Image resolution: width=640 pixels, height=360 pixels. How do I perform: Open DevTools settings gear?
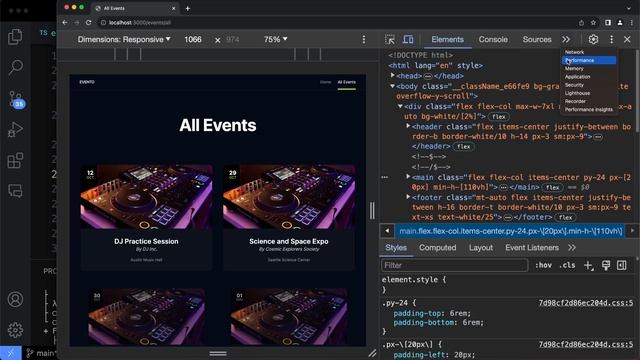pos(593,40)
